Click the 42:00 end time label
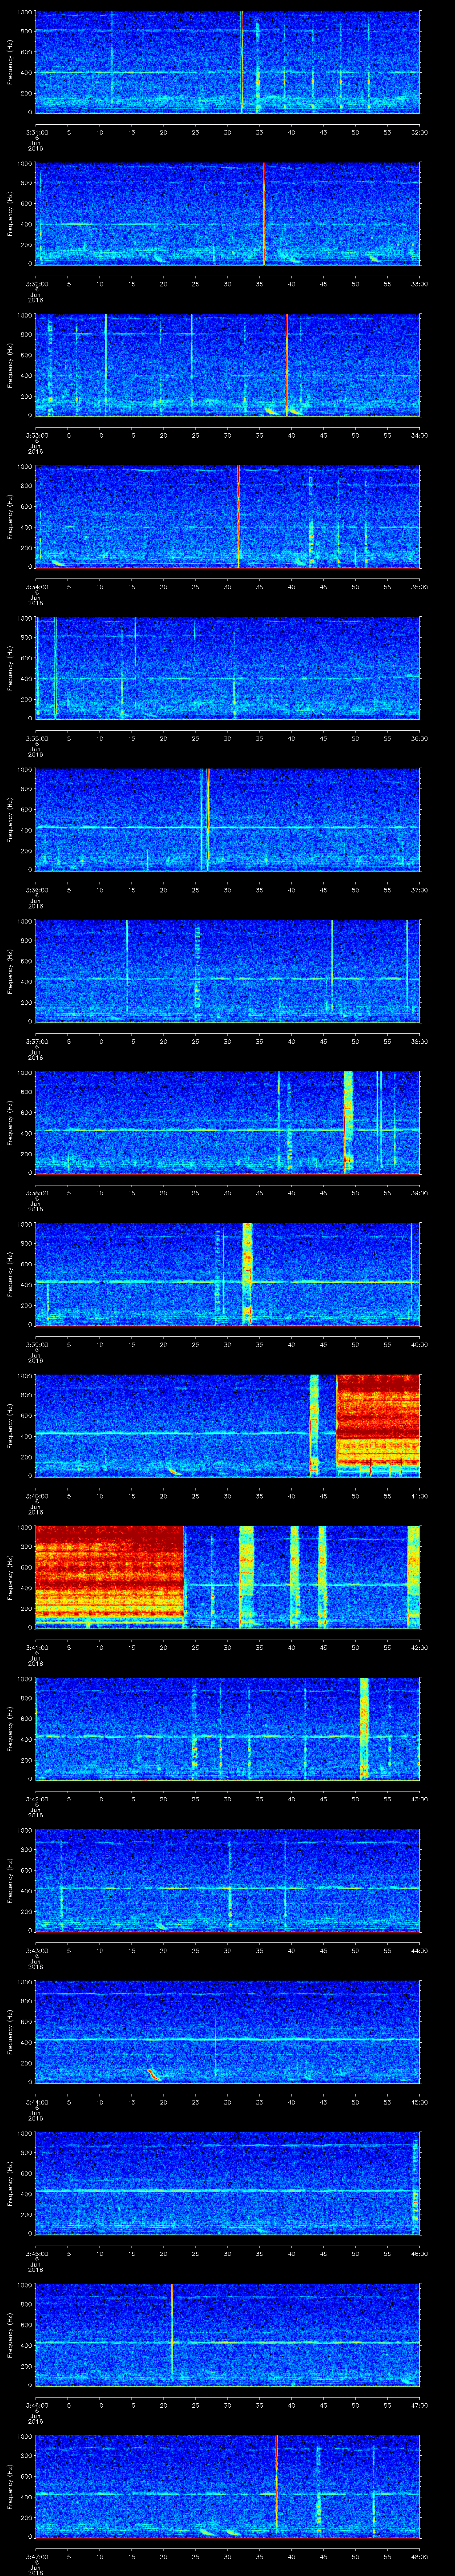 (419, 1648)
